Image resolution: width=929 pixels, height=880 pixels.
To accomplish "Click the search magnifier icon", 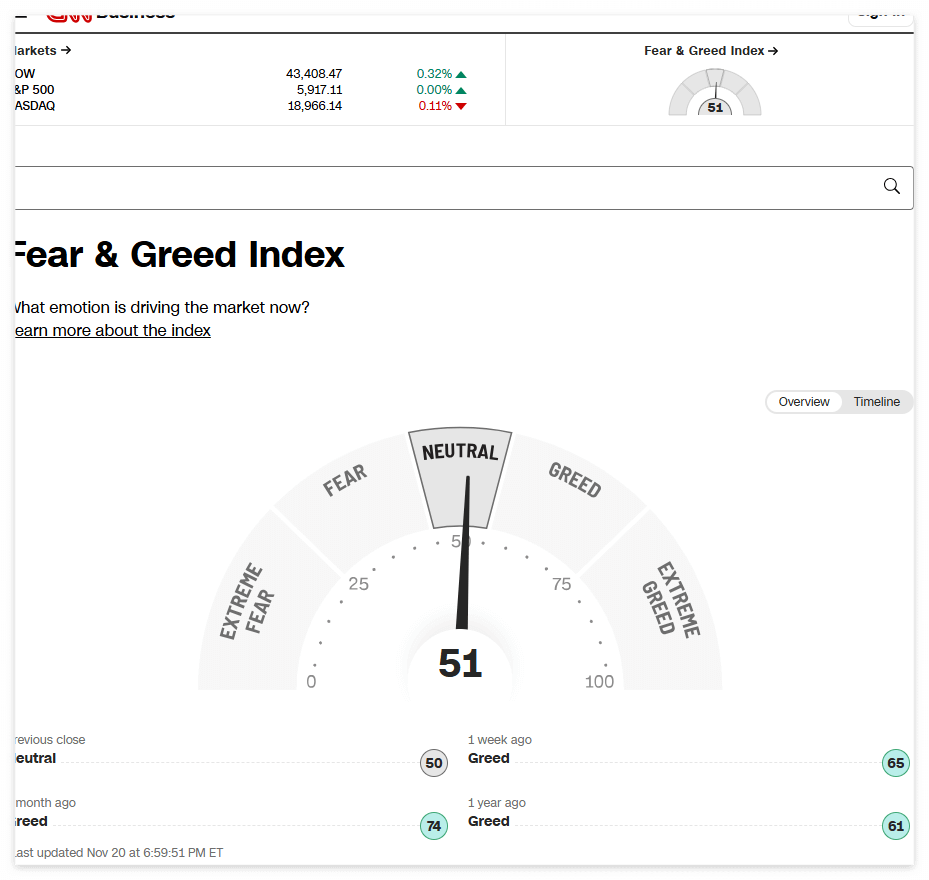I will (891, 187).
